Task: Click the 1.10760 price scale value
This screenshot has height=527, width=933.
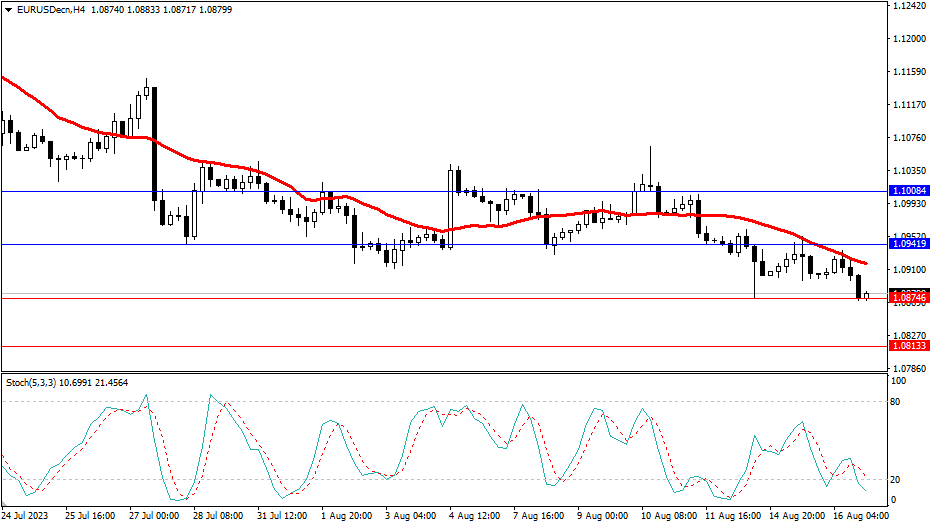Action: (x=908, y=138)
